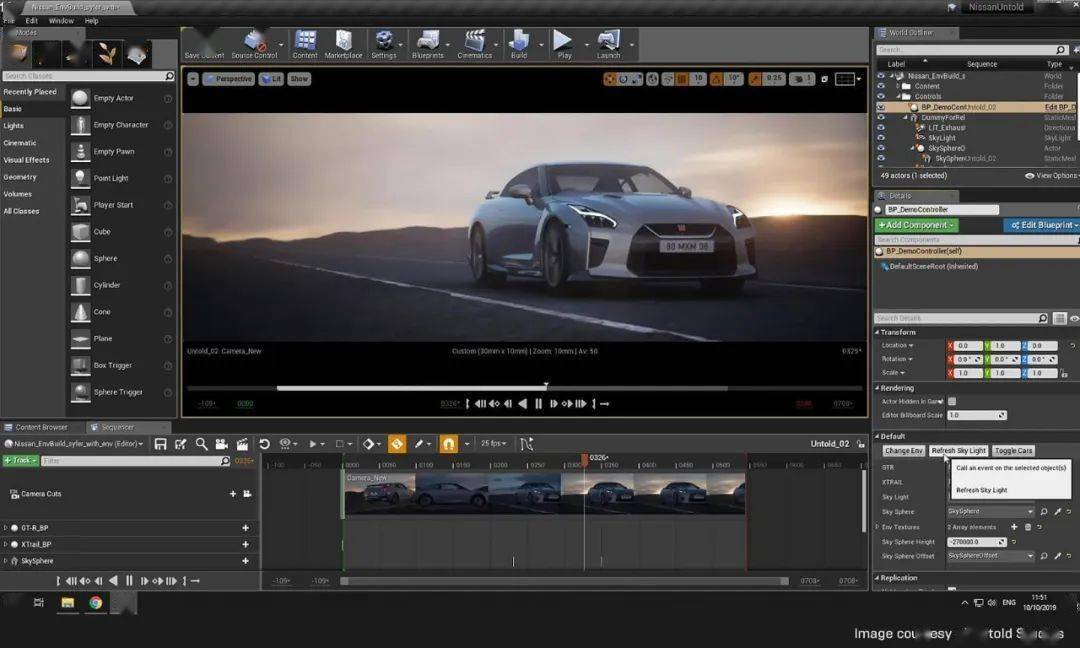Click Chrome in the Windows taskbar

click(96, 603)
